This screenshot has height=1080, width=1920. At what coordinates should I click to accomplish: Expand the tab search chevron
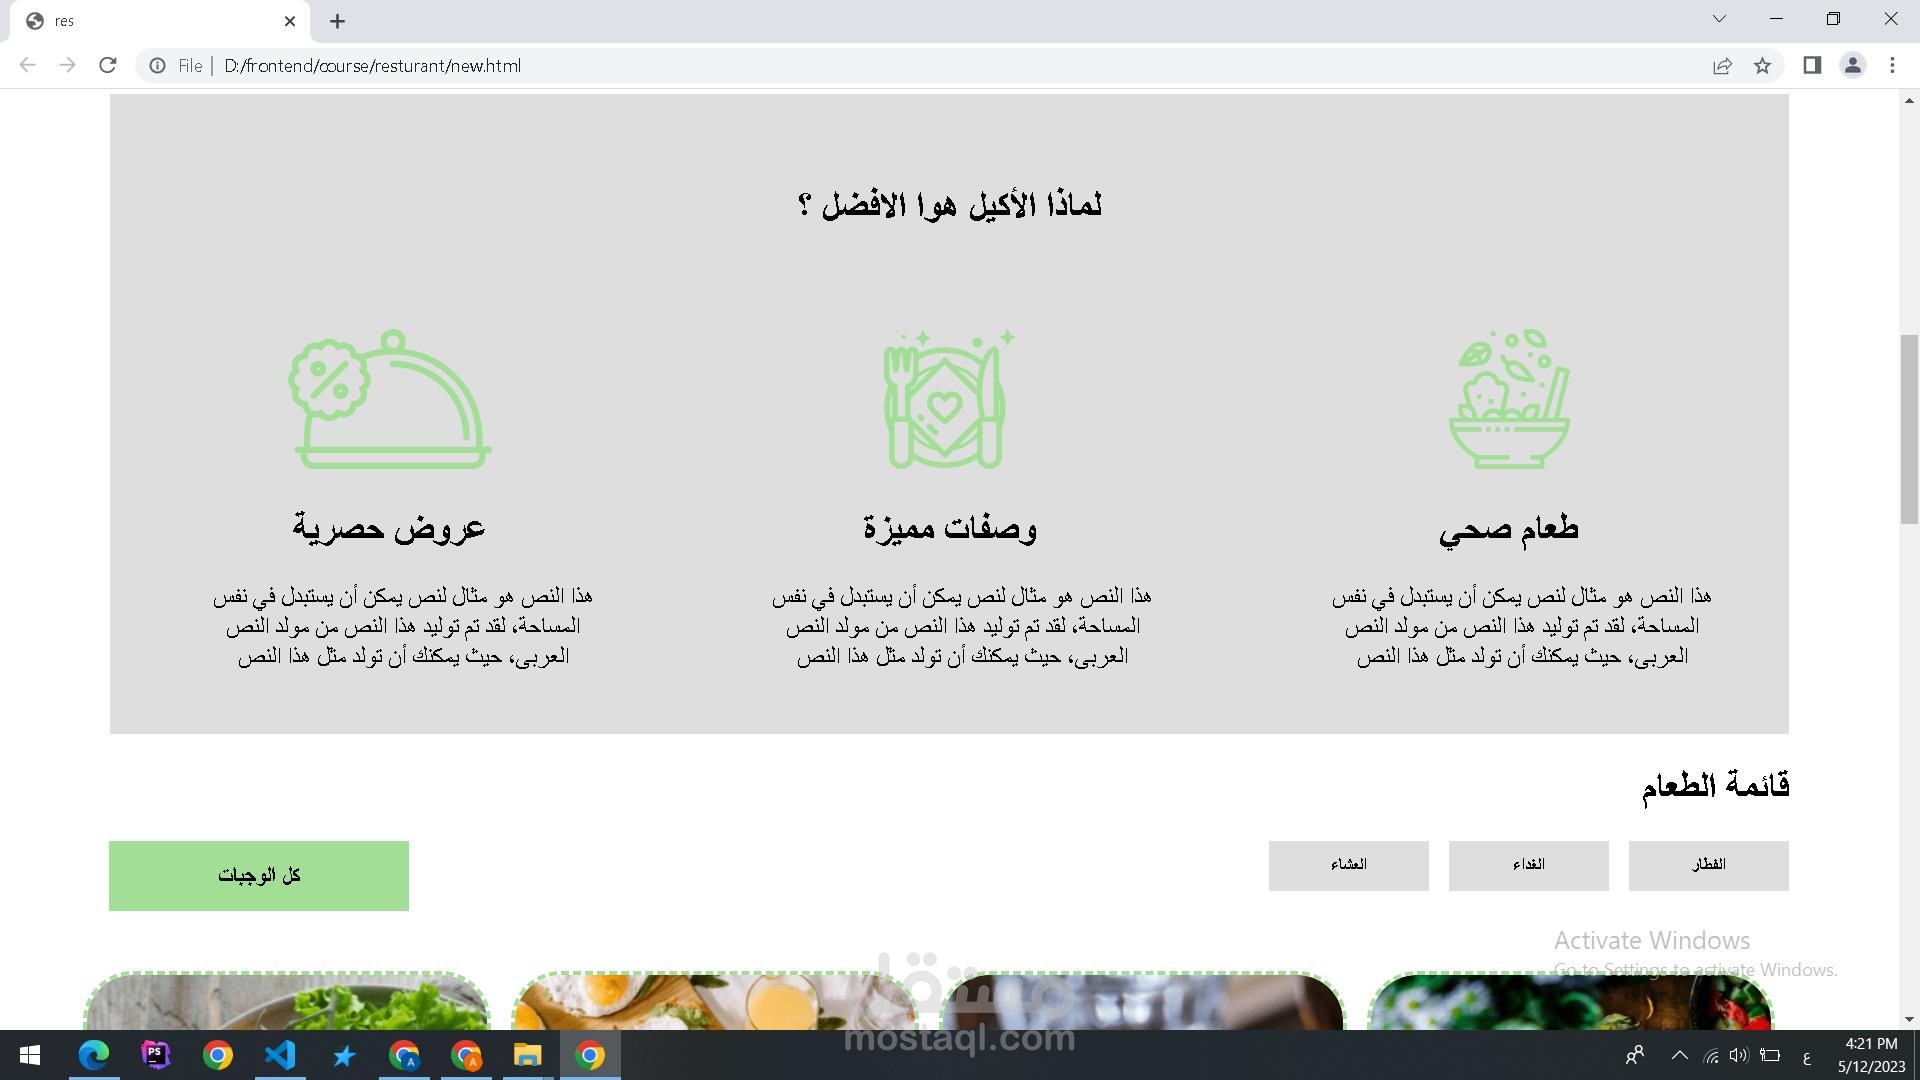coord(1719,19)
